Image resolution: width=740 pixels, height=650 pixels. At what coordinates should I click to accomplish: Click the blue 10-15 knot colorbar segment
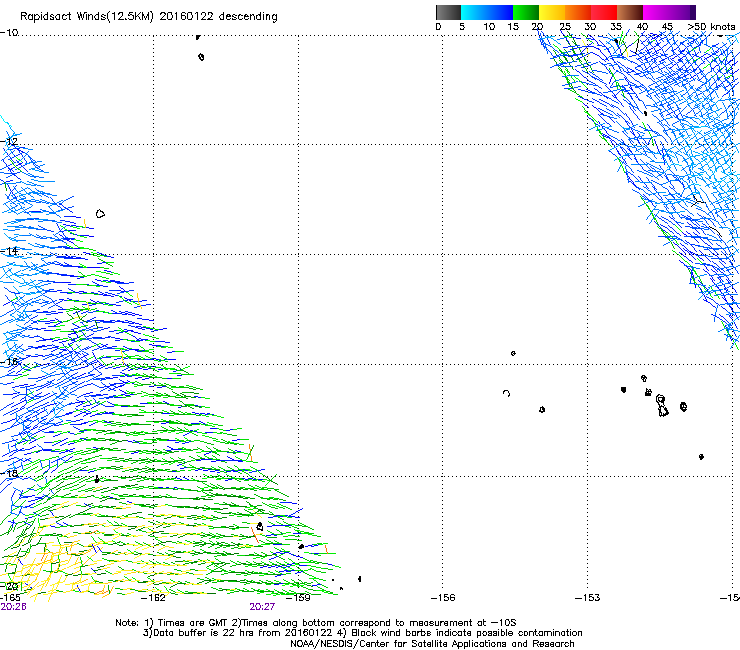500,12
